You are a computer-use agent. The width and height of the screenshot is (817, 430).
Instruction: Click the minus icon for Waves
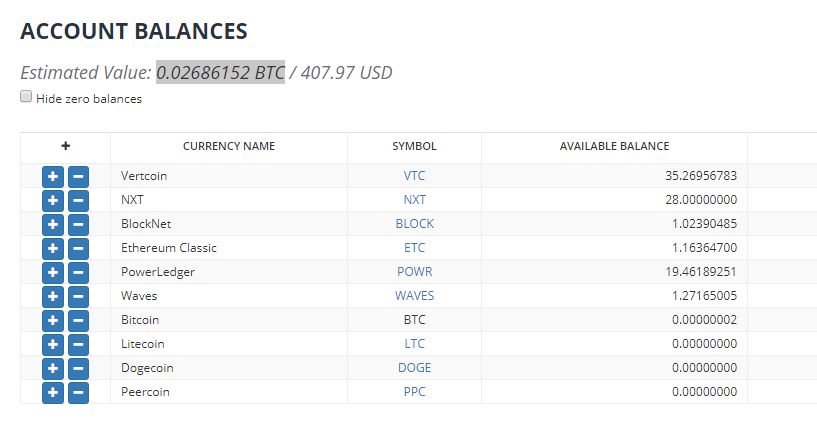coord(78,296)
